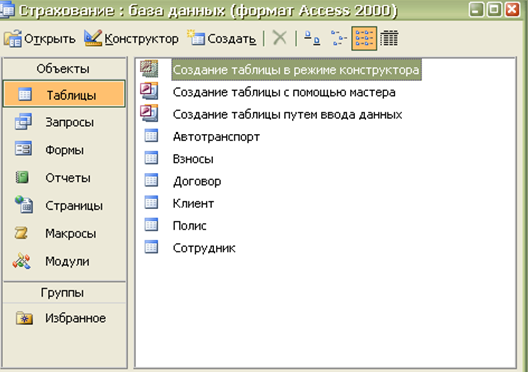
Task: Select the Сотрудник table
Action: (x=204, y=248)
